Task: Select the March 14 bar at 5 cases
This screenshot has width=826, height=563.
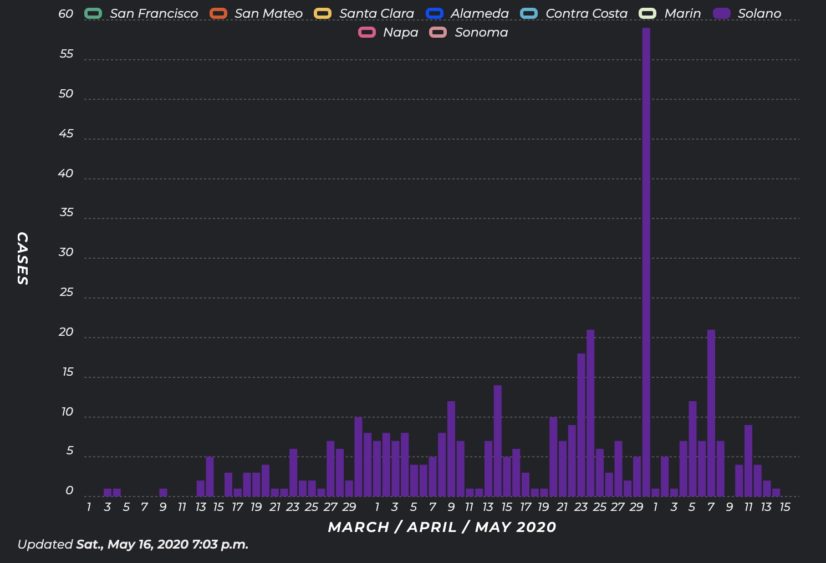Action: point(210,477)
